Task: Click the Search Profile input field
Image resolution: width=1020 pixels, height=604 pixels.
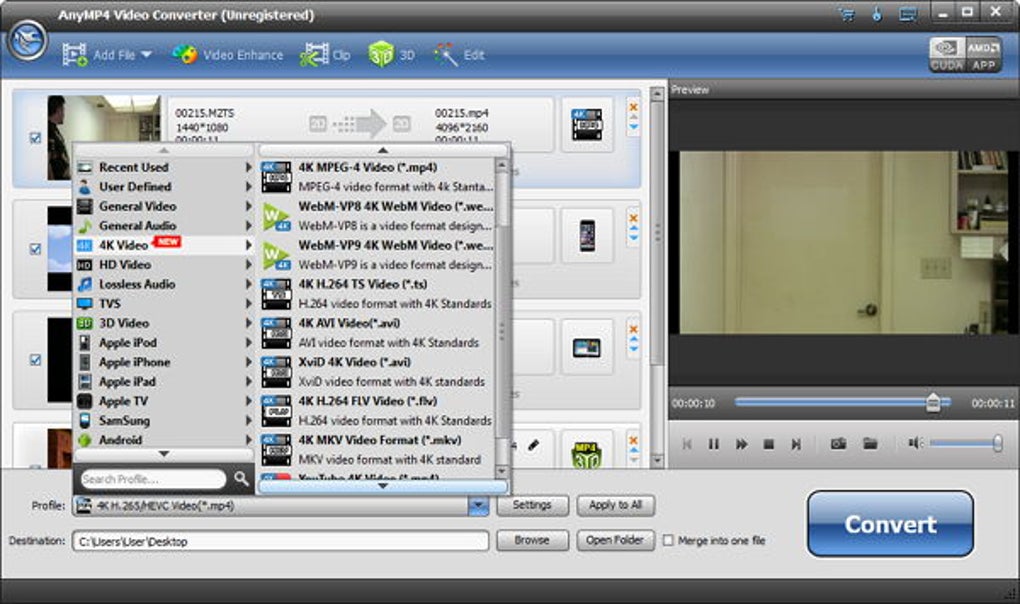Action: [153, 479]
